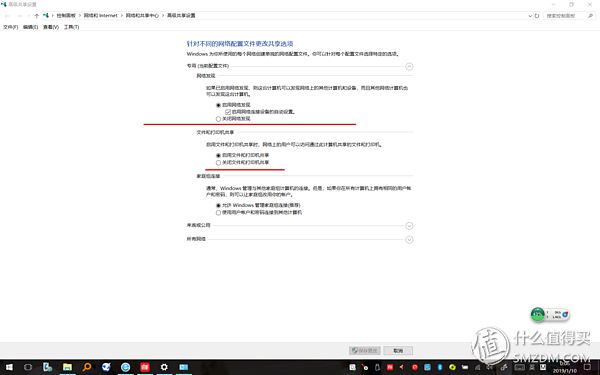Refresh the address bar location
600x375 pixels.
click(x=537, y=16)
